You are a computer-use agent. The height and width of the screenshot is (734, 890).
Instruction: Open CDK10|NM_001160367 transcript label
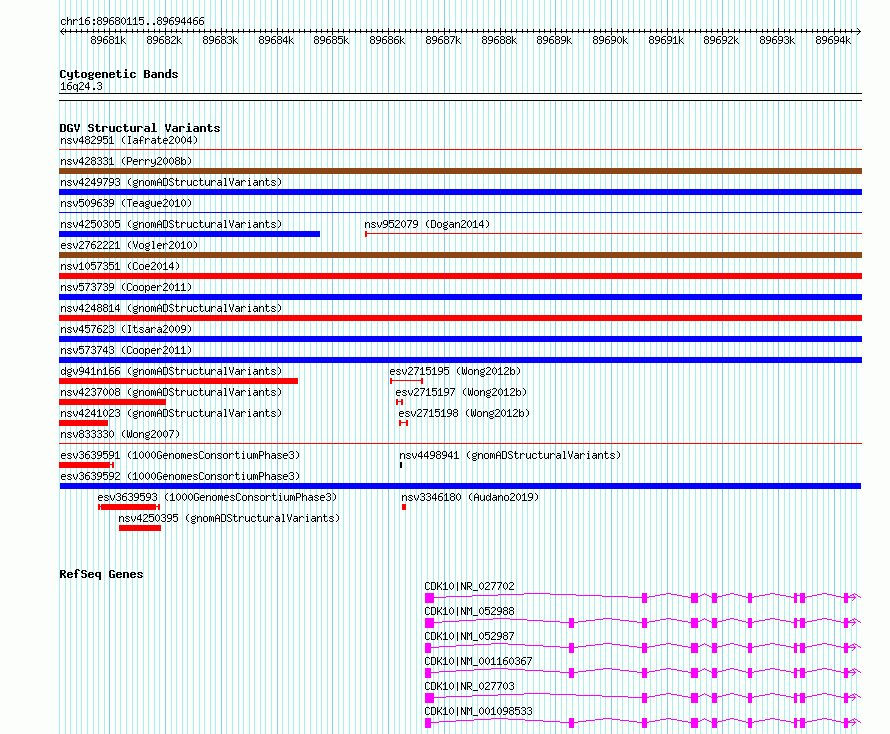coord(478,661)
